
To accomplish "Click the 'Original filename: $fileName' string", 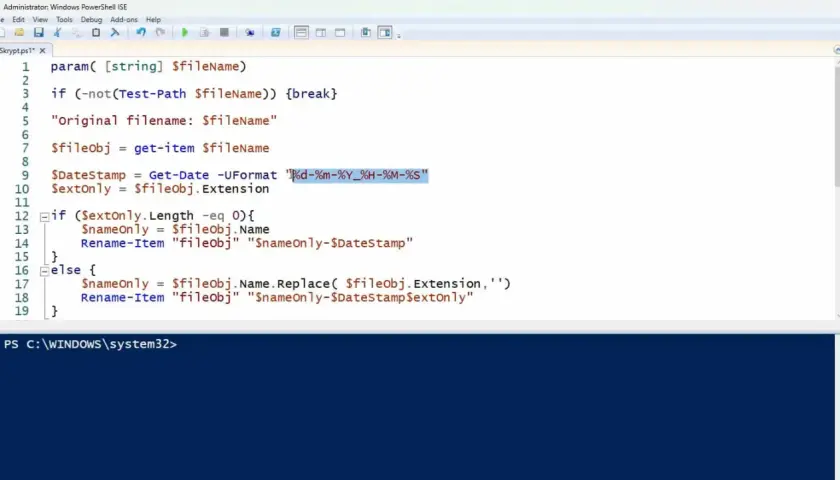I will coord(164,121).
